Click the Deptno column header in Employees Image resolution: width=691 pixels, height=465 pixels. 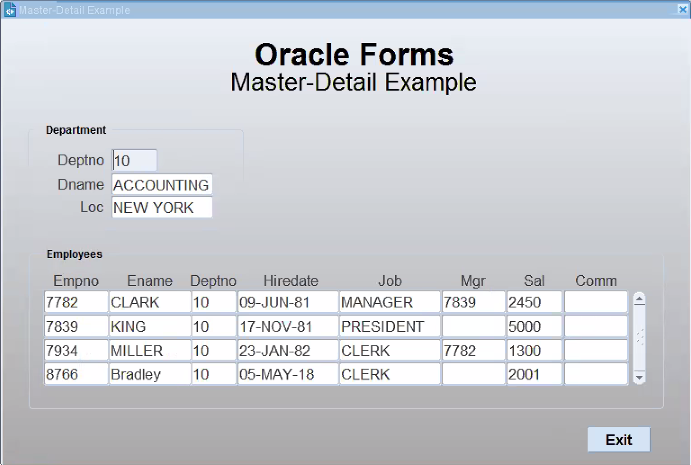tap(213, 281)
